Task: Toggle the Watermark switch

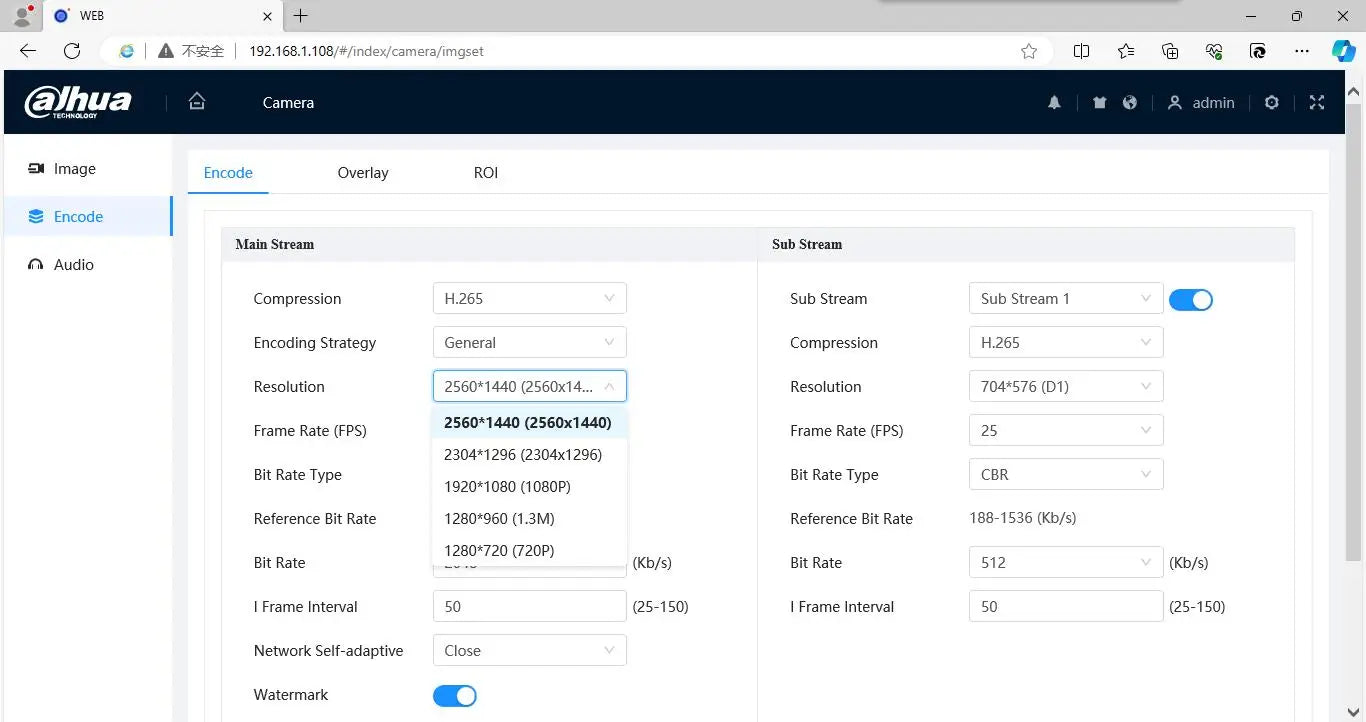Action: click(455, 695)
